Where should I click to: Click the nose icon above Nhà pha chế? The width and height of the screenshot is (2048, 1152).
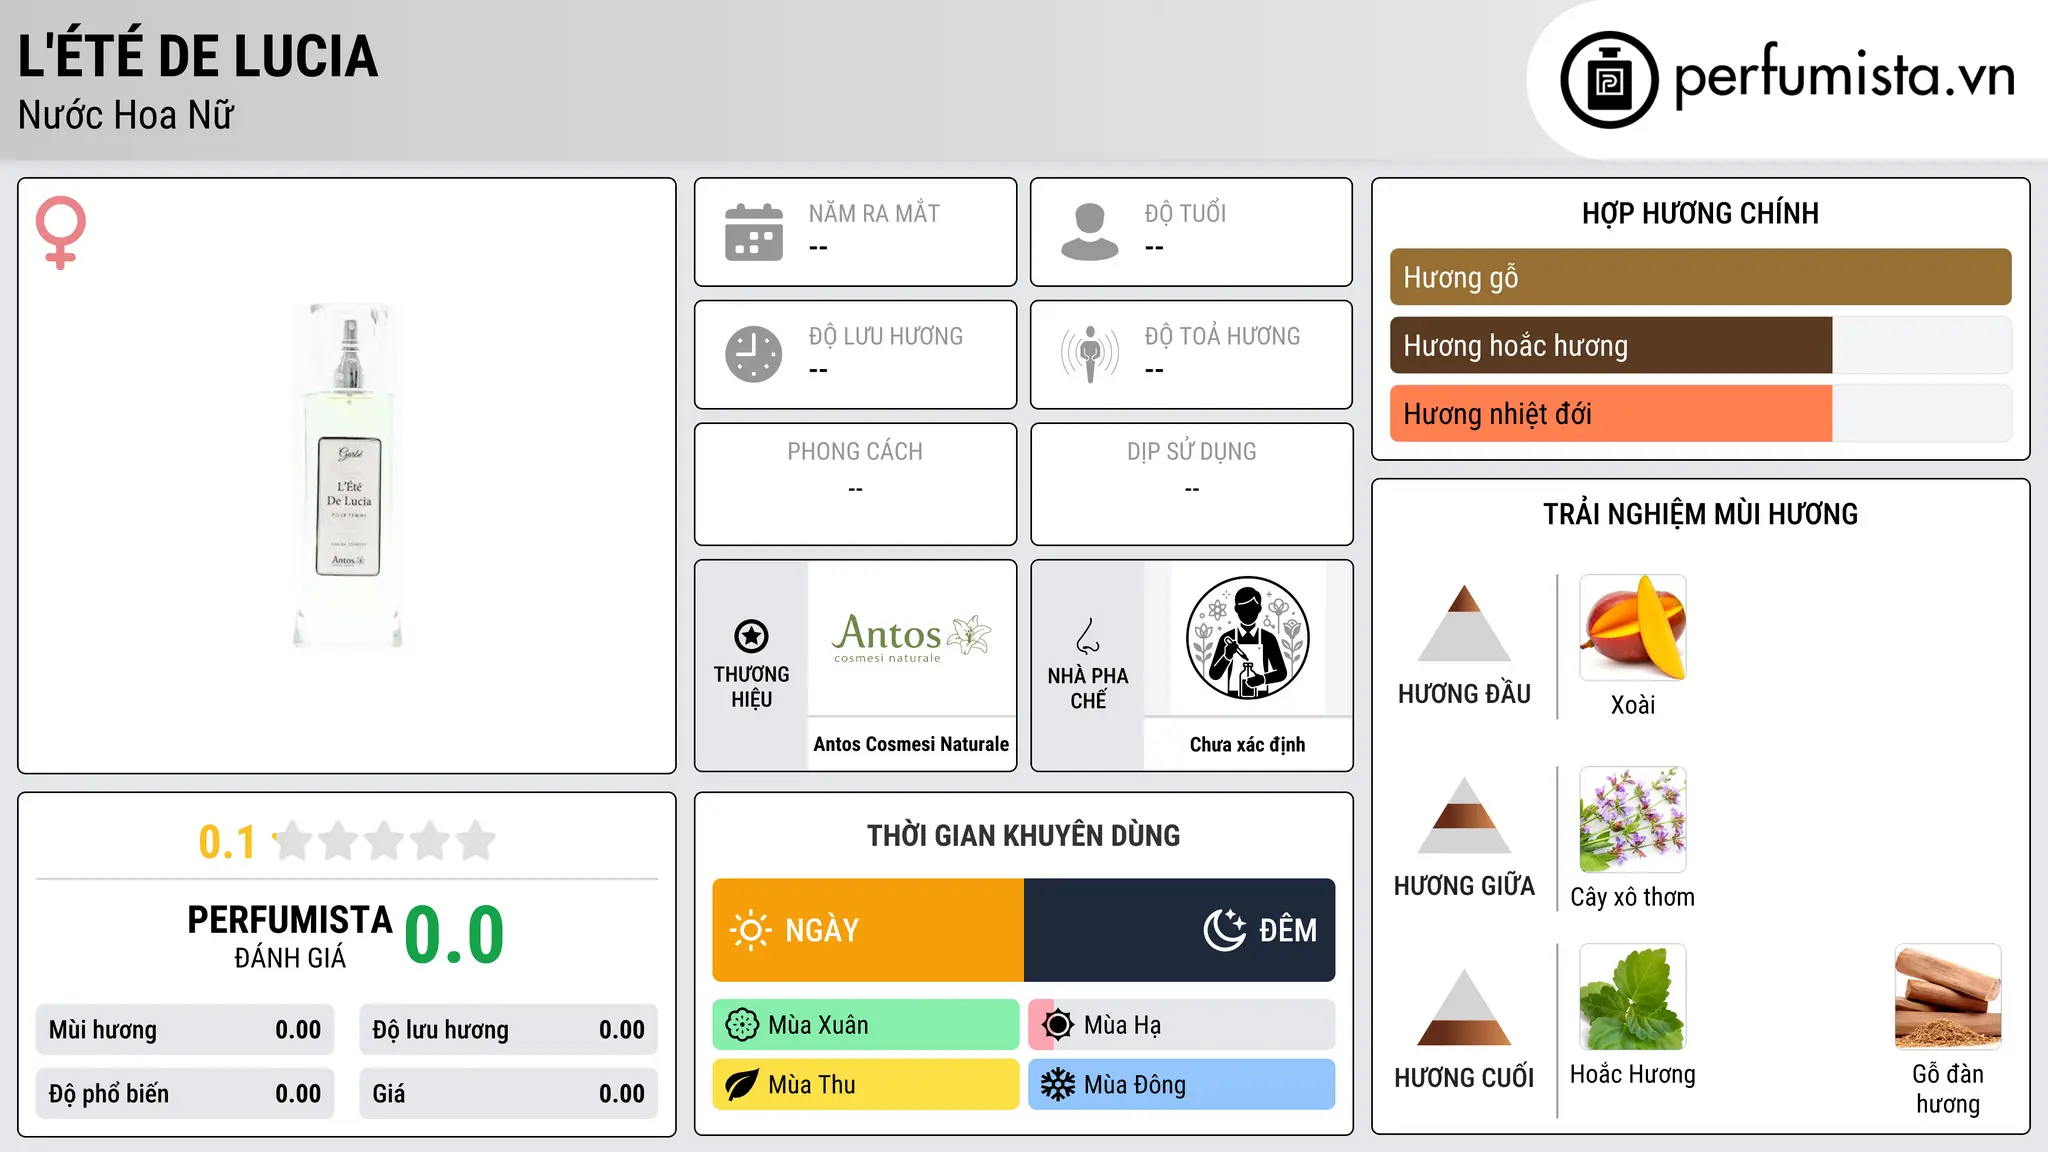click(1088, 636)
